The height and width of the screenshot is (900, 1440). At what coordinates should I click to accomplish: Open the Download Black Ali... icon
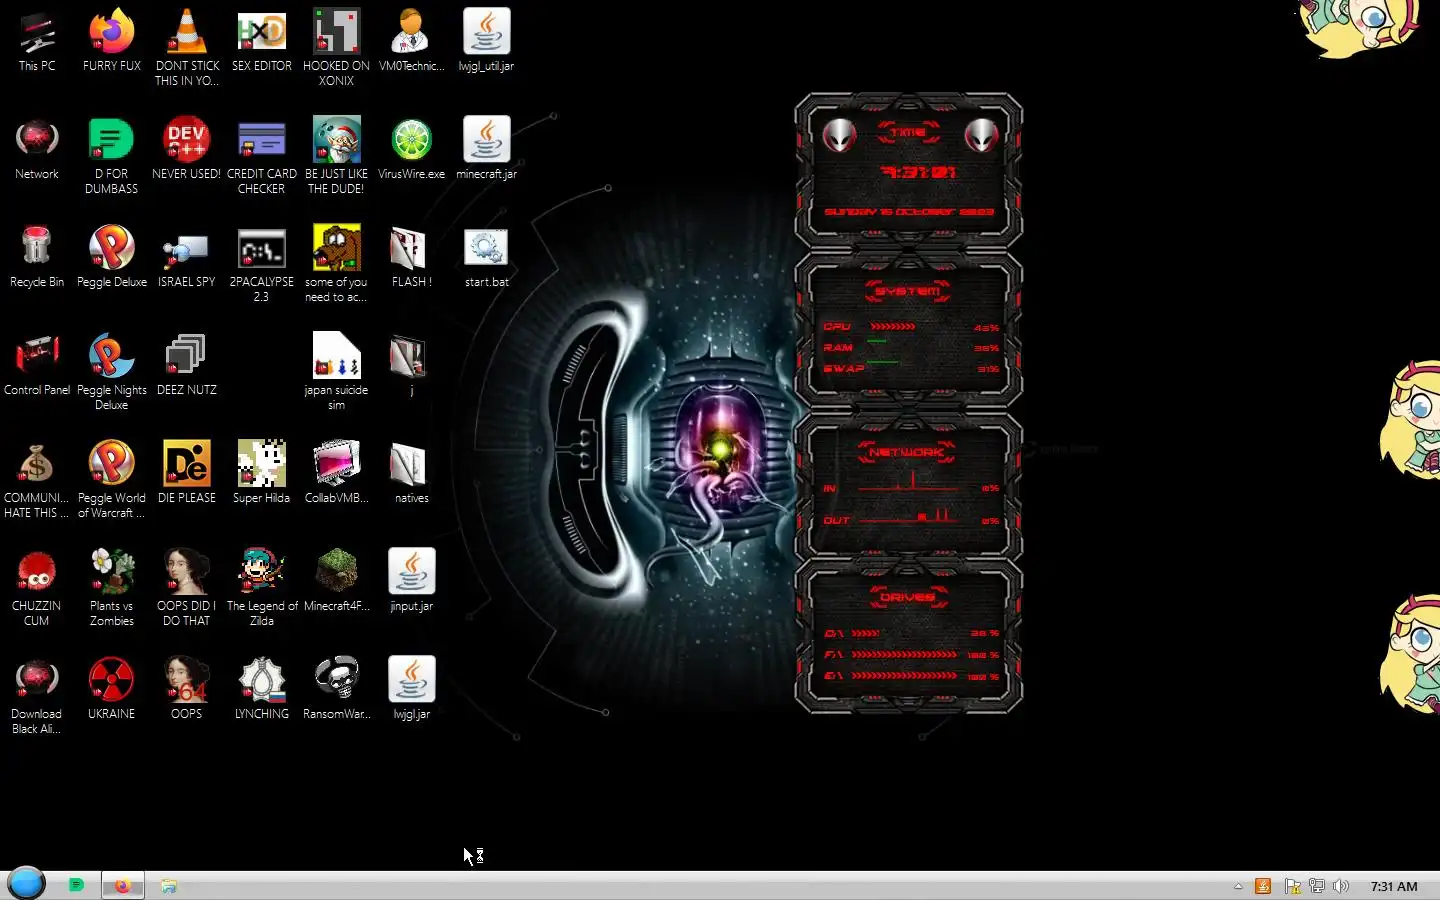[x=37, y=697]
